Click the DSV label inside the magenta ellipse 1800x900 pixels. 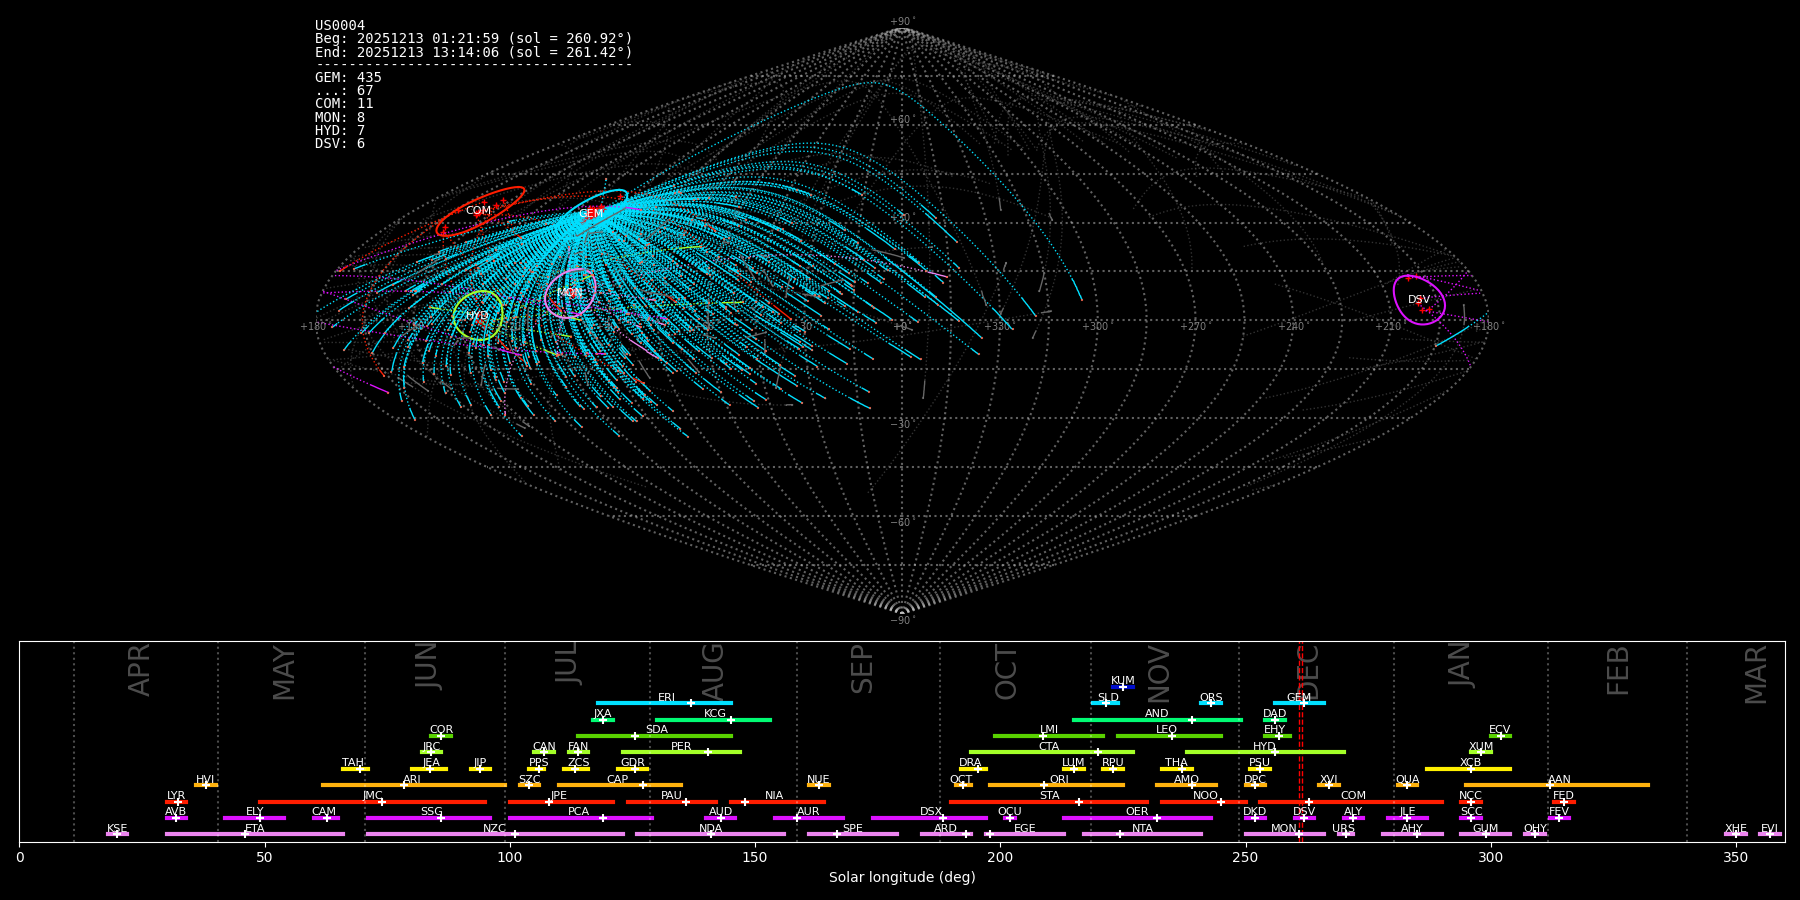coord(1419,300)
